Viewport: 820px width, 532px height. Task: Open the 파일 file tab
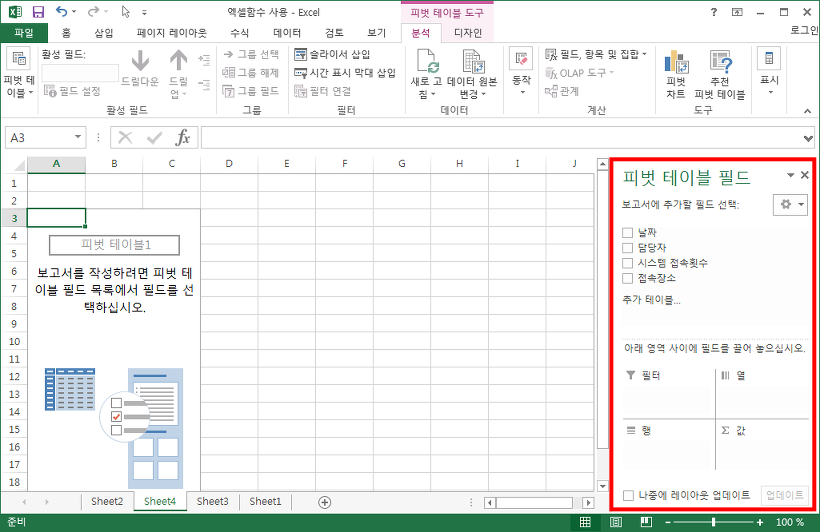(24, 33)
